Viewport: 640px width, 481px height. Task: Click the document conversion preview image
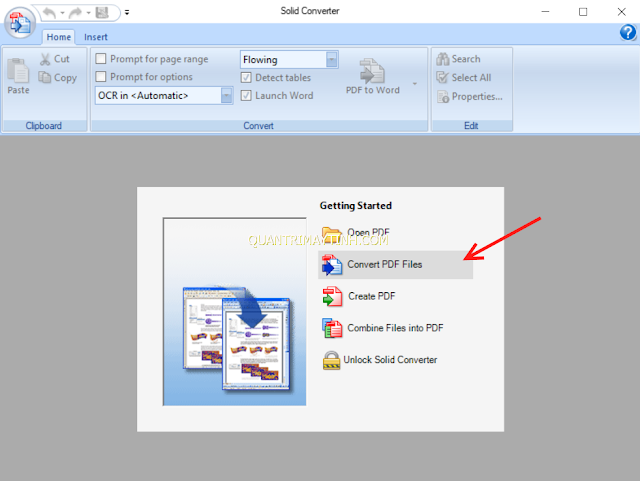(234, 312)
